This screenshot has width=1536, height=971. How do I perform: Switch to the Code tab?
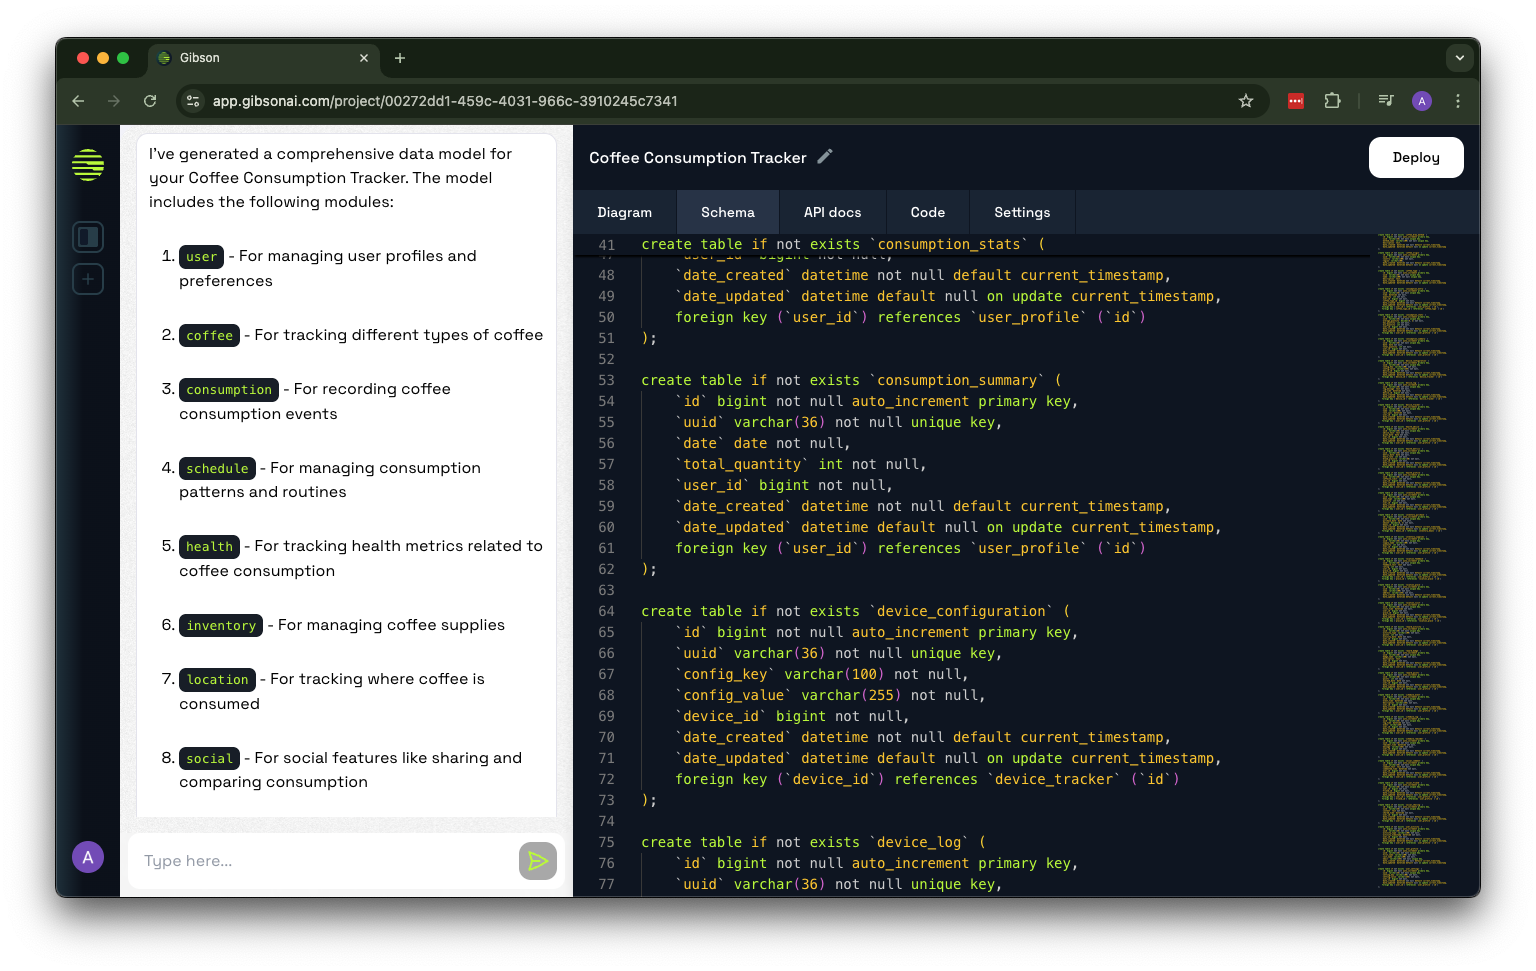[x=928, y=212]
